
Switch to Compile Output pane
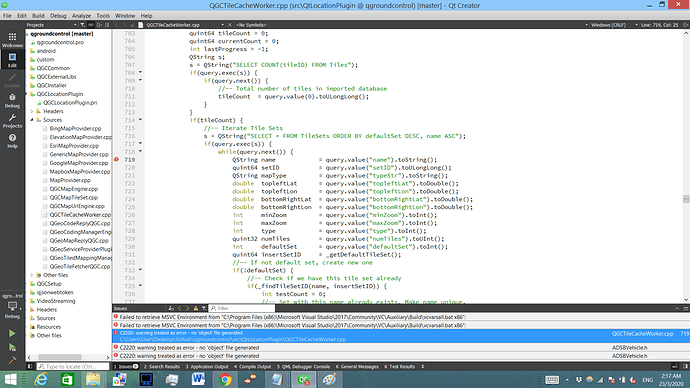tap(253, 366)
